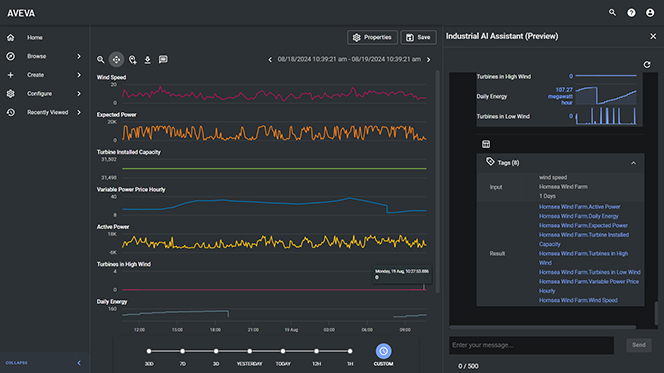Close the Industrial AI Assistant panel
This screenshot has width=664, height=373.
point(653,36)
